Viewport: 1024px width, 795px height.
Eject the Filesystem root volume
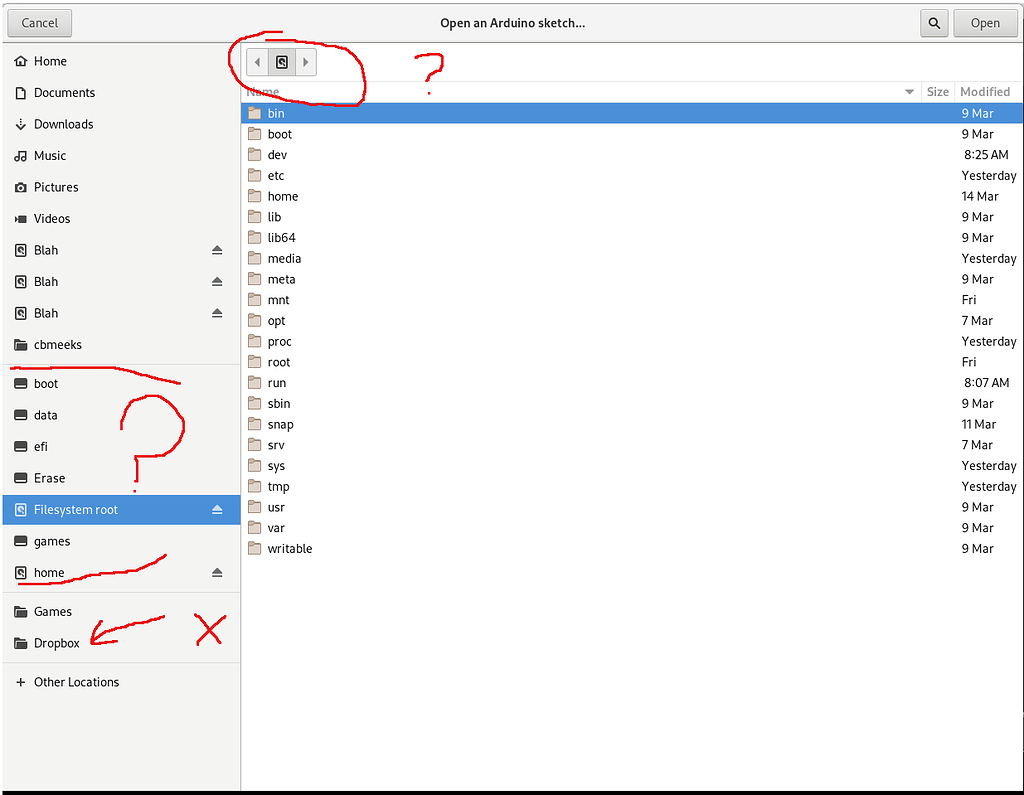[x=217, y=509]
